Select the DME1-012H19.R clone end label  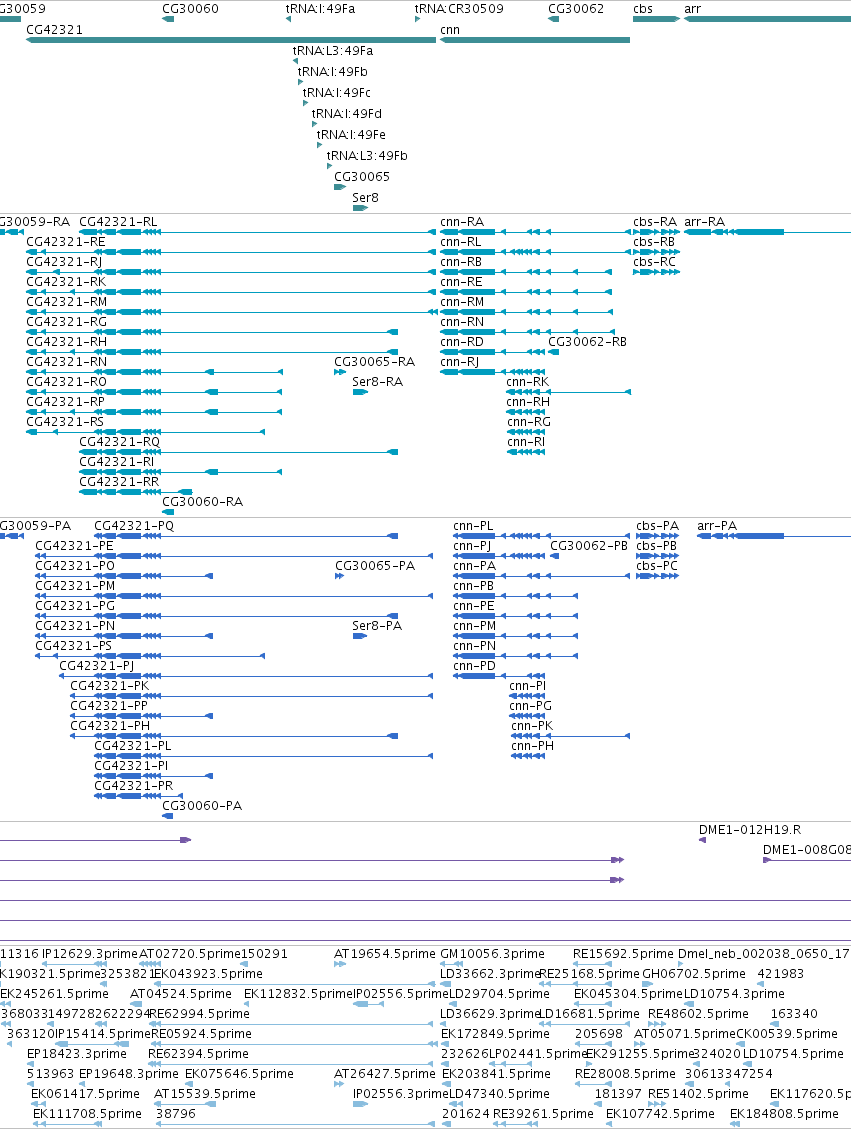pos(750,829)
